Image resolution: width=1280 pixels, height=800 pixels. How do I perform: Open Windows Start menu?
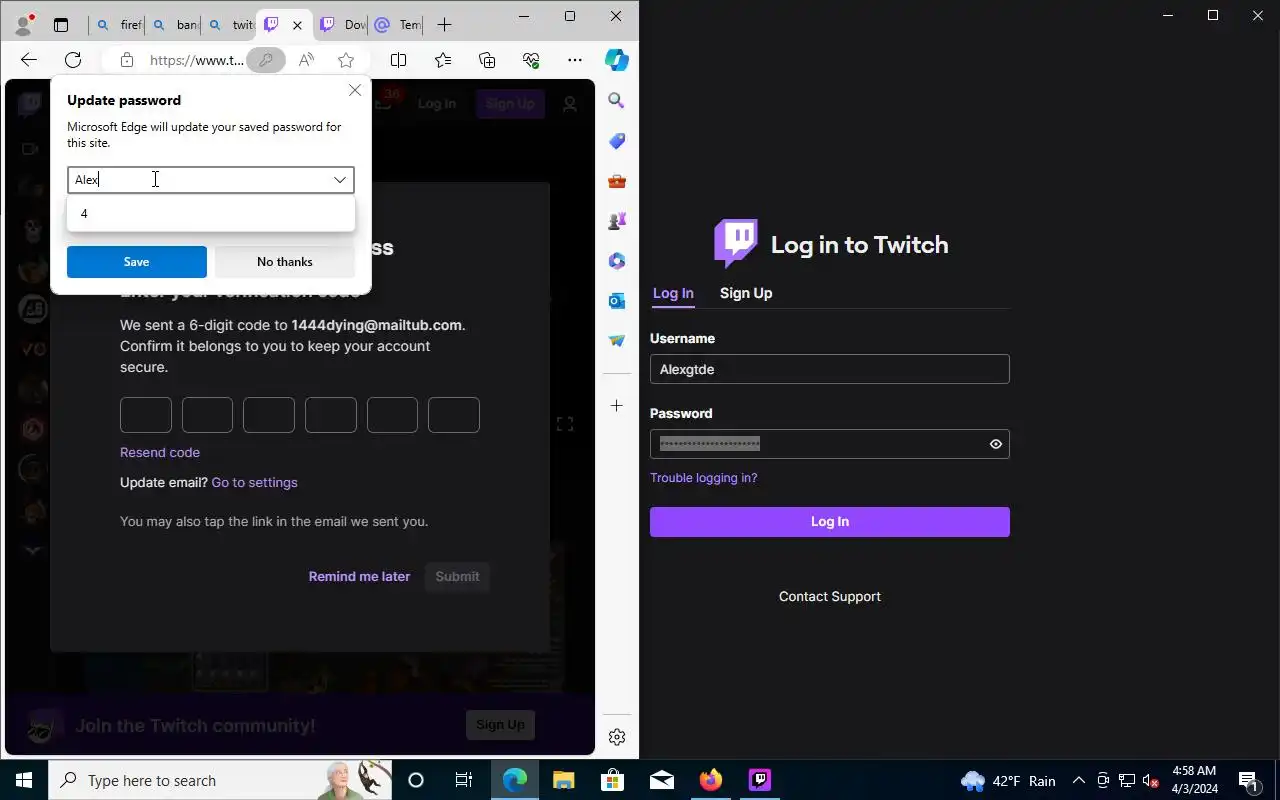[24, 780]
